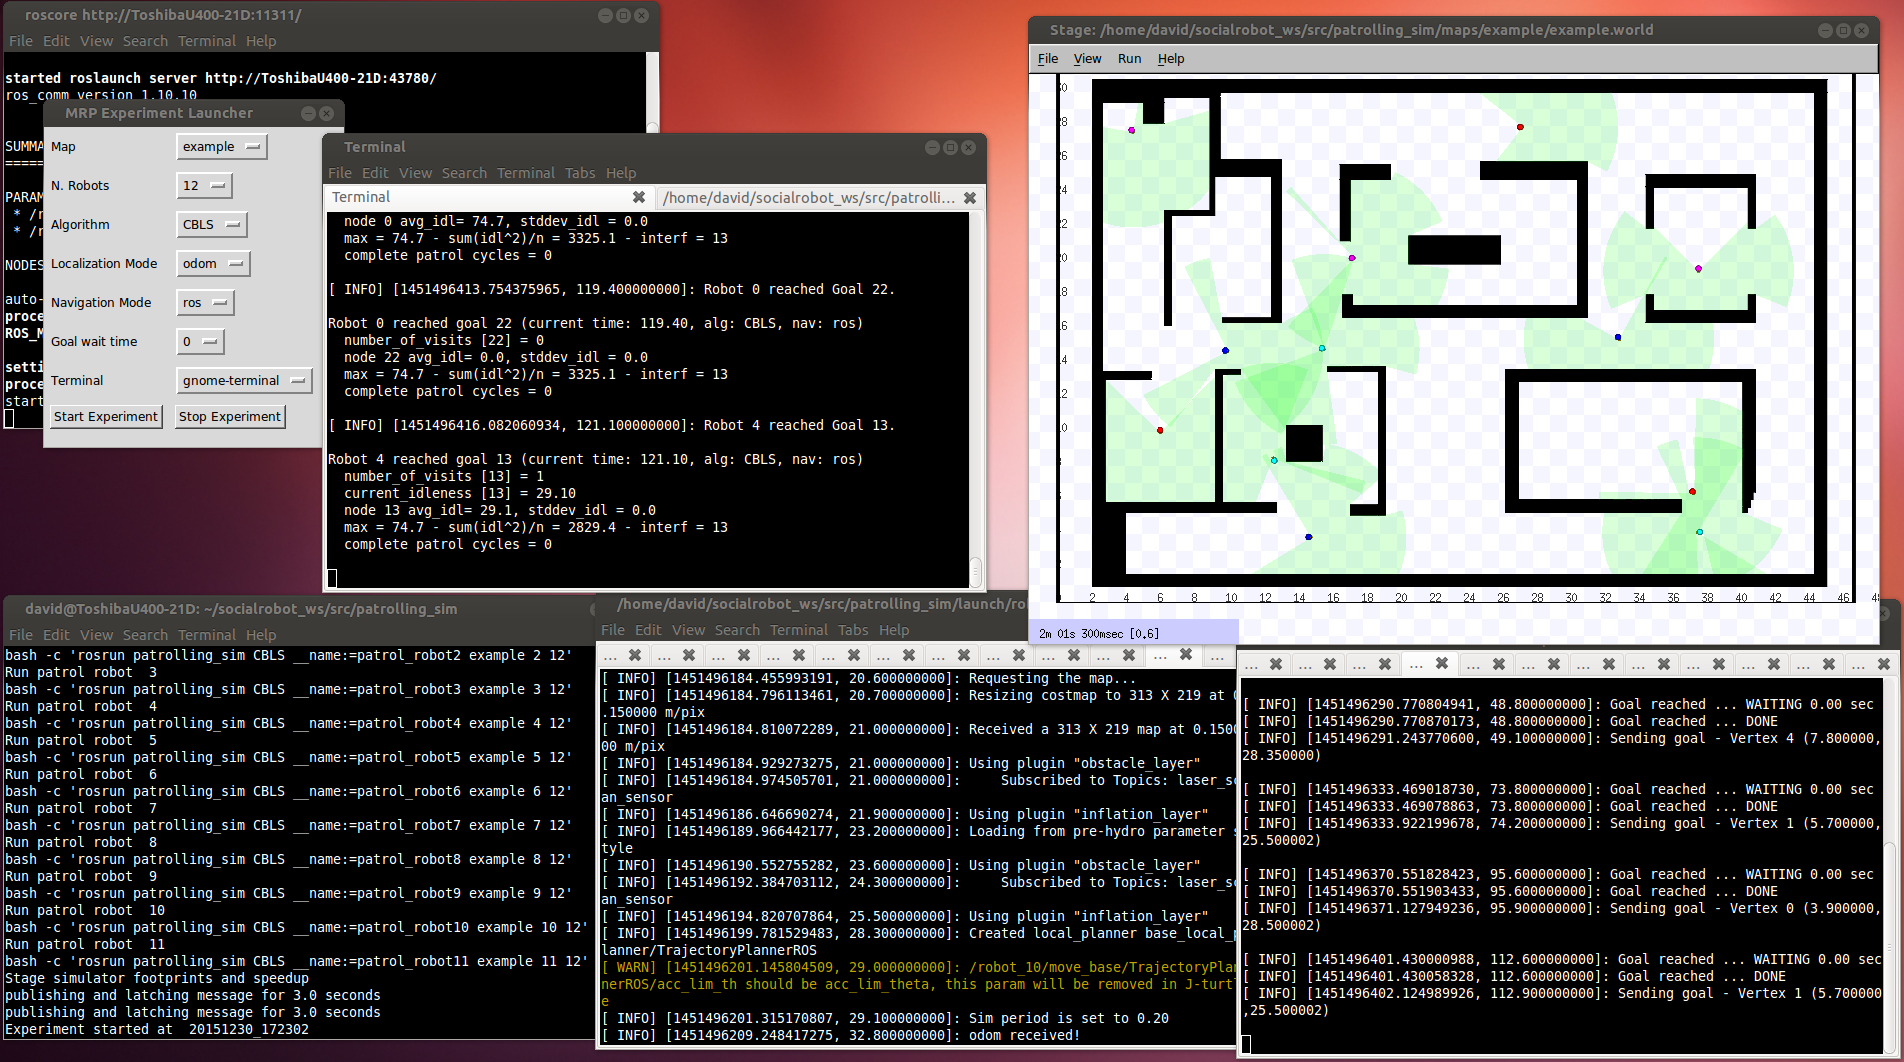1904x1062 pixels.
Task: Close the /home/david/socialrobot_ws tab in the middle terminal
Action: [x=969, y=198]
